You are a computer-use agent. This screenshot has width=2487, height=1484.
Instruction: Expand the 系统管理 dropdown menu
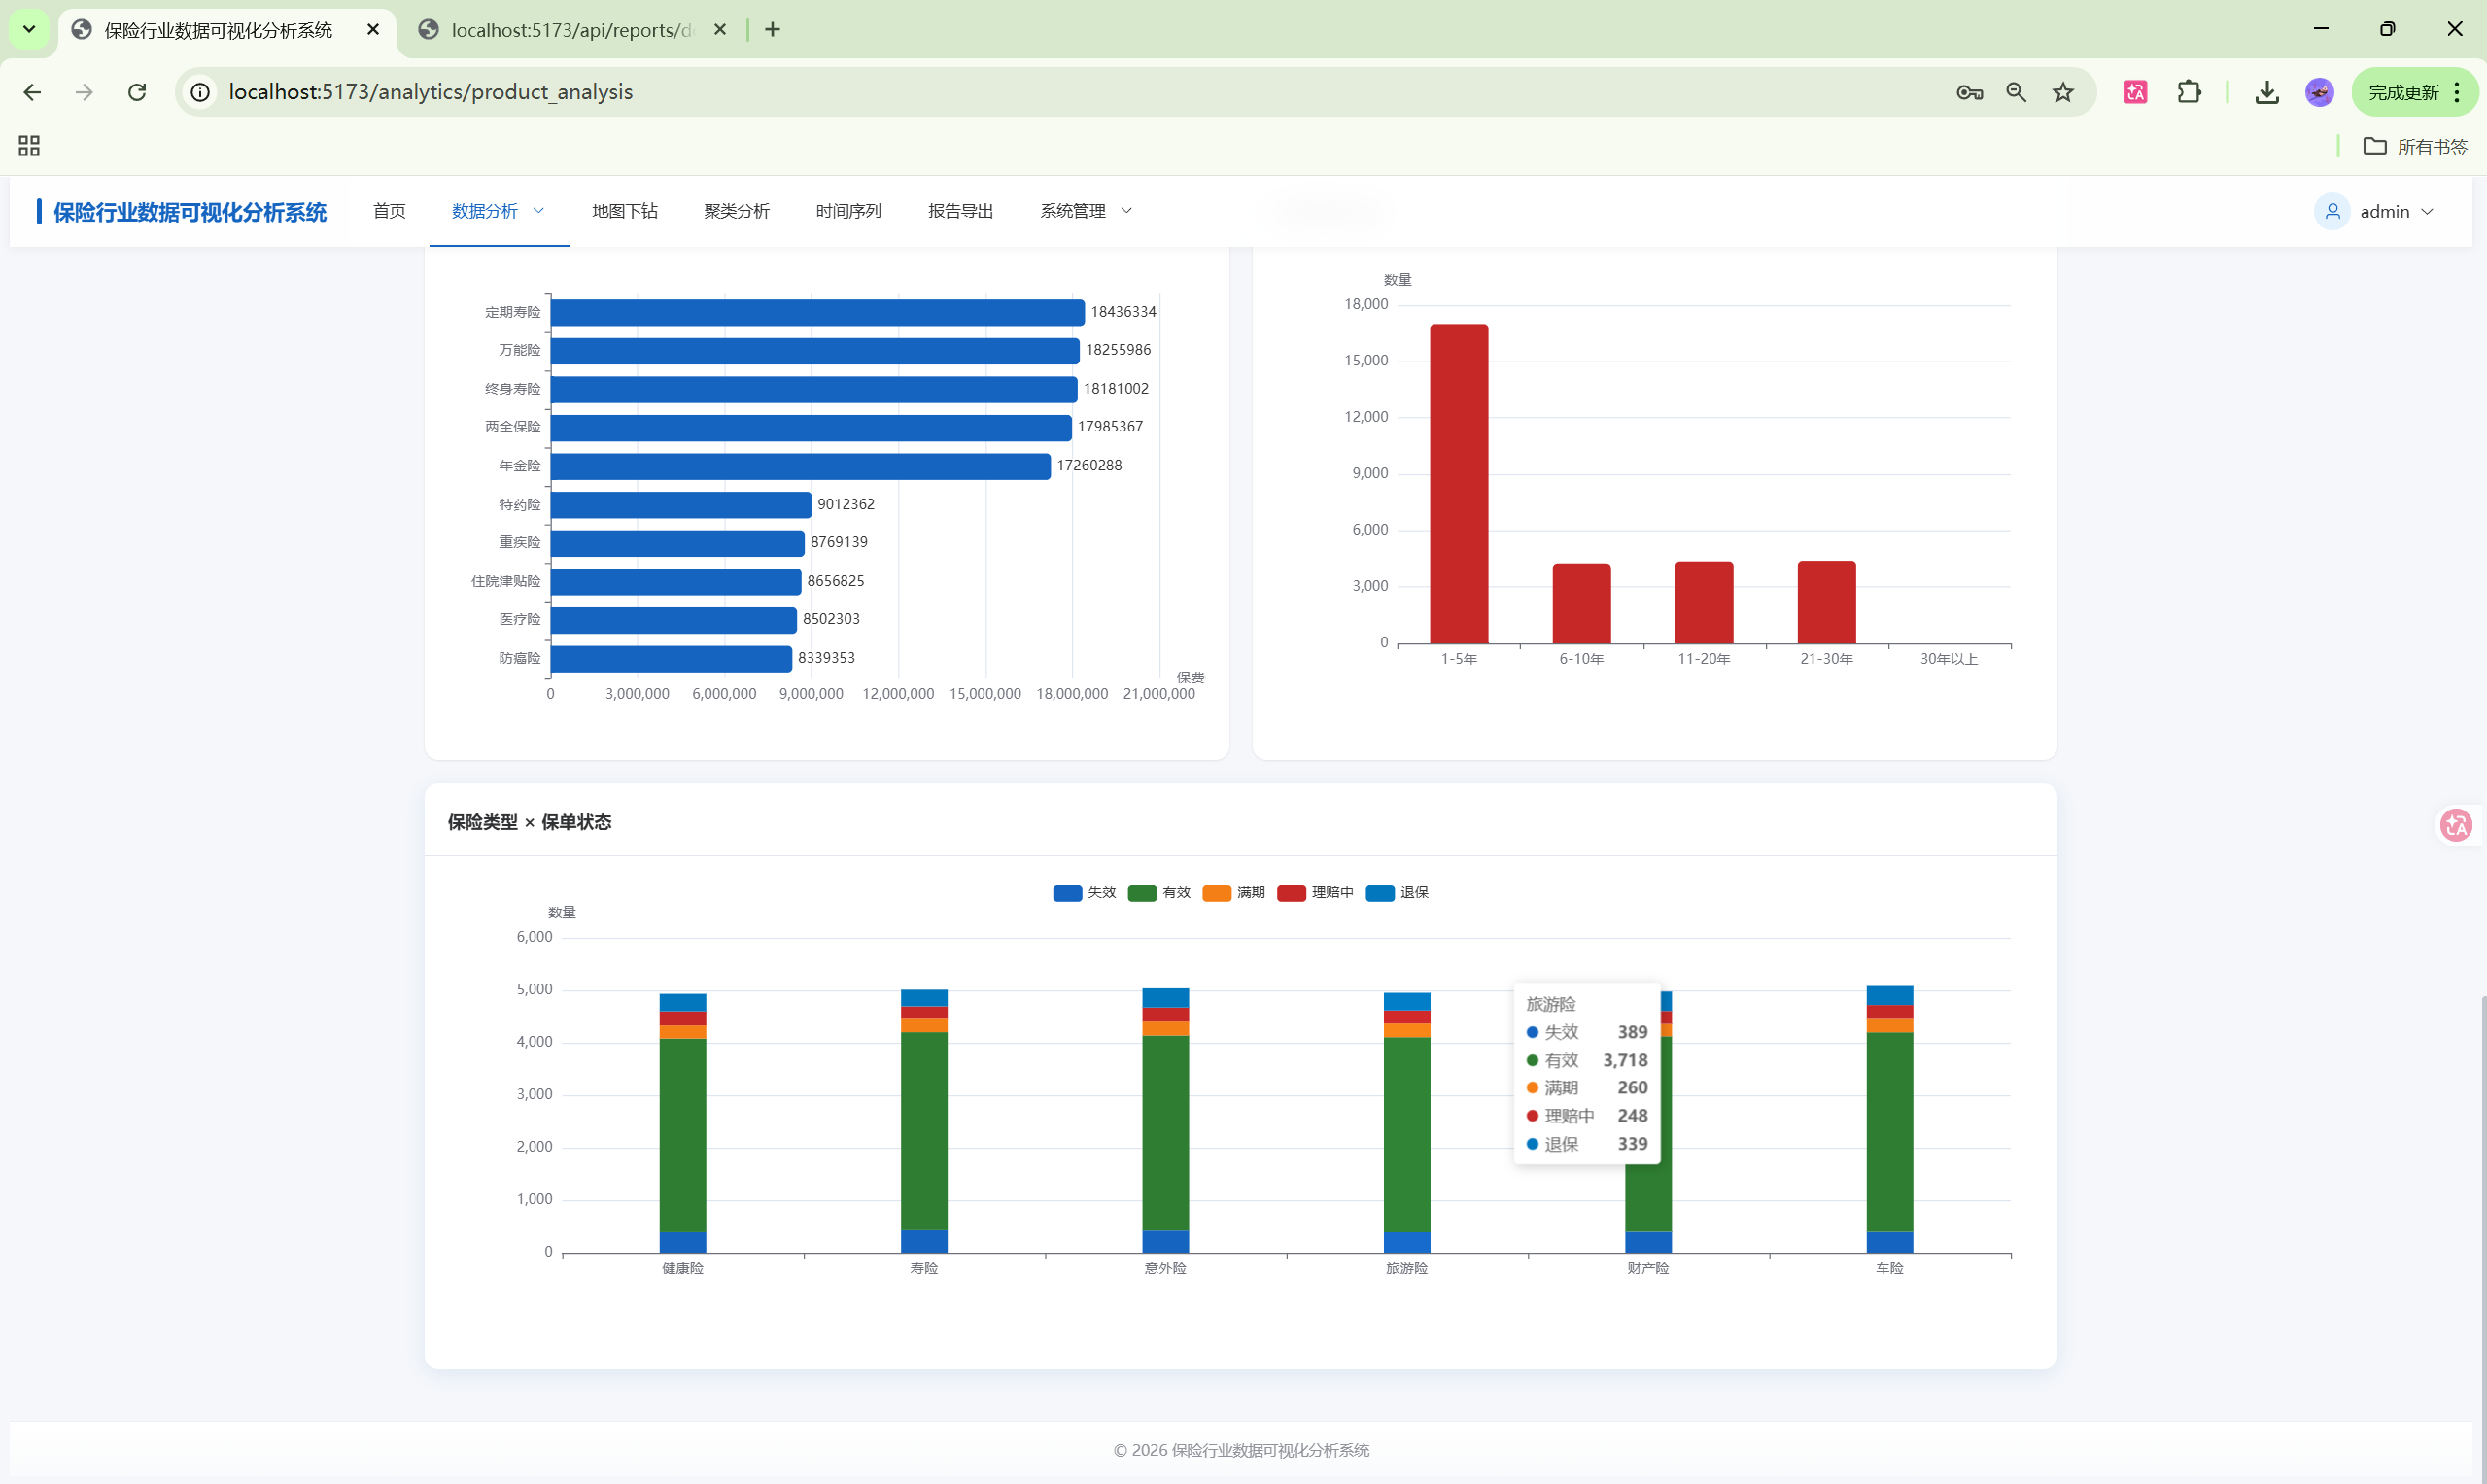[x=1085, y=211]
